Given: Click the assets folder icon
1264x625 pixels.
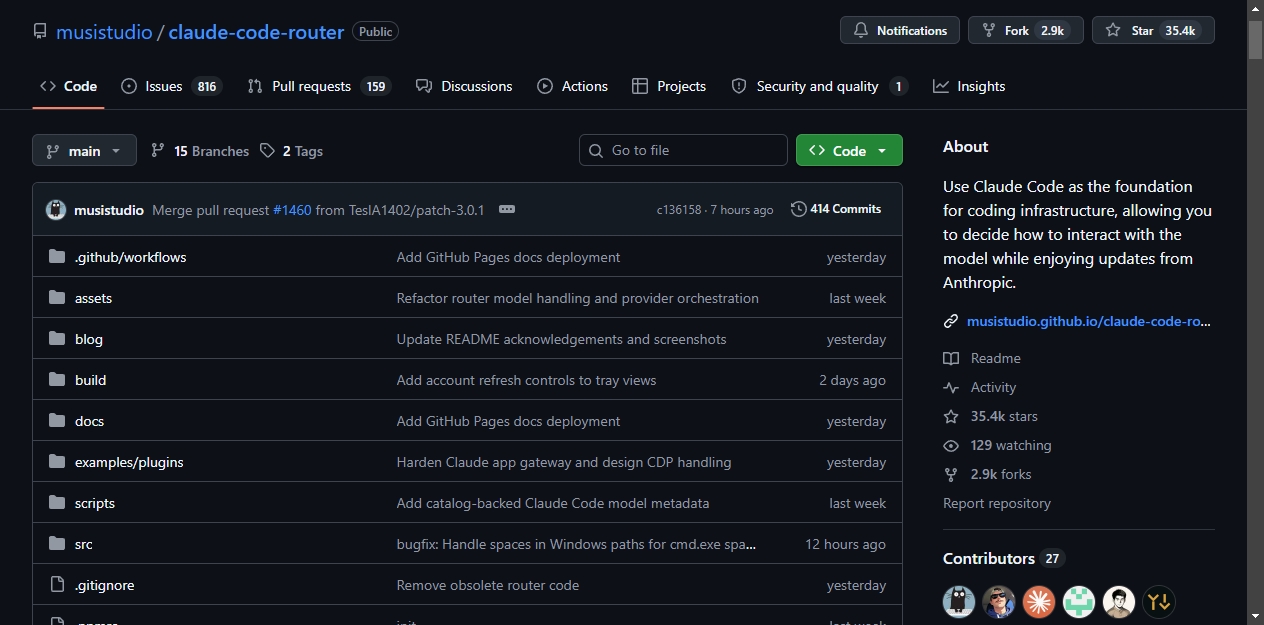Looking at the screenshot, I should point(57,298).
